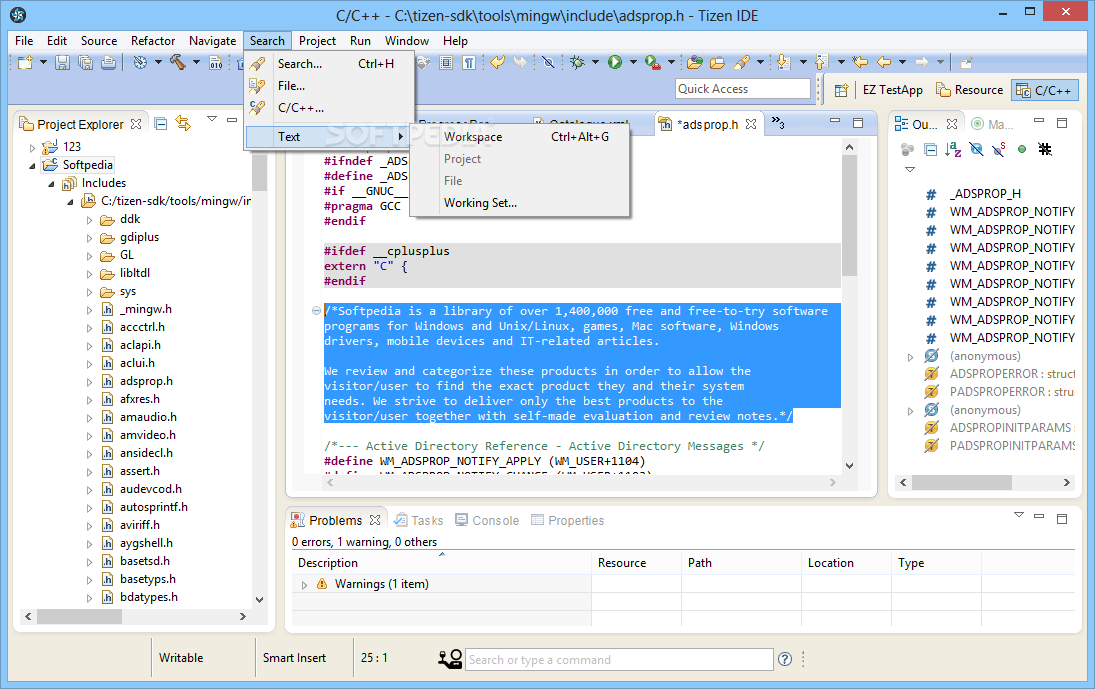Click the Search or type a command field
This screenshot has width=1095, height=689.
[x=619, y=660]
